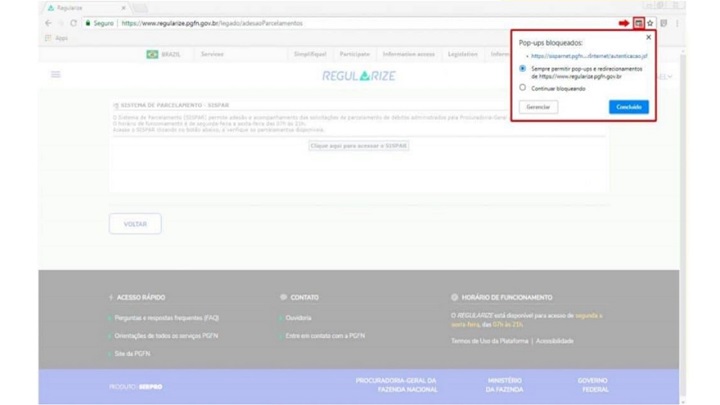Viewport: 720px width, 405px height.
Task: Click the REGULARIZE logo
Action: point(358,76)
